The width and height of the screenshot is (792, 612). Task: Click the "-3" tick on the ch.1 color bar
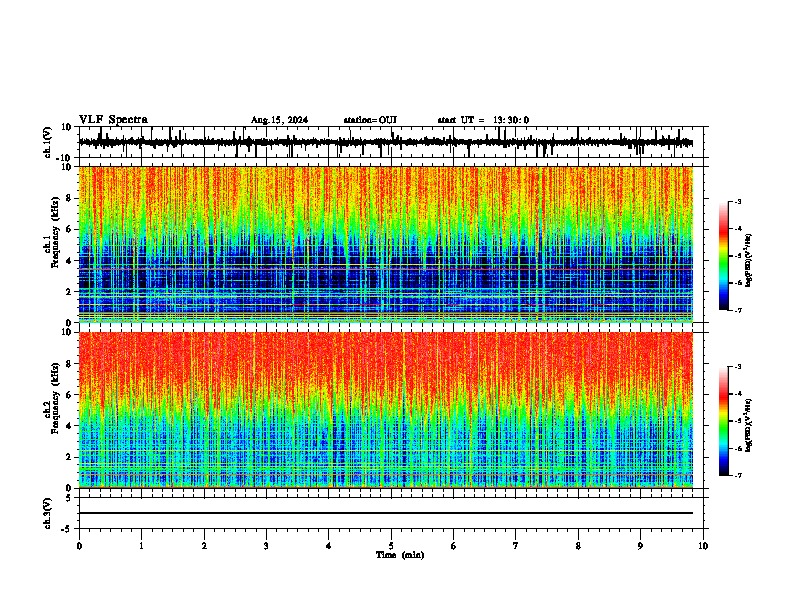(x=738, y=202)
